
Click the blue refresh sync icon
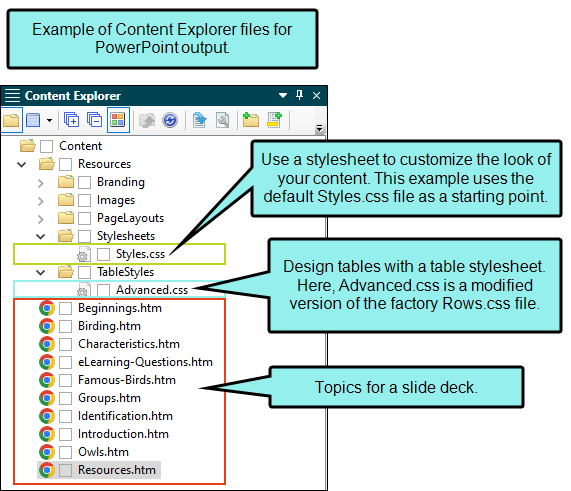coord(170,120)
